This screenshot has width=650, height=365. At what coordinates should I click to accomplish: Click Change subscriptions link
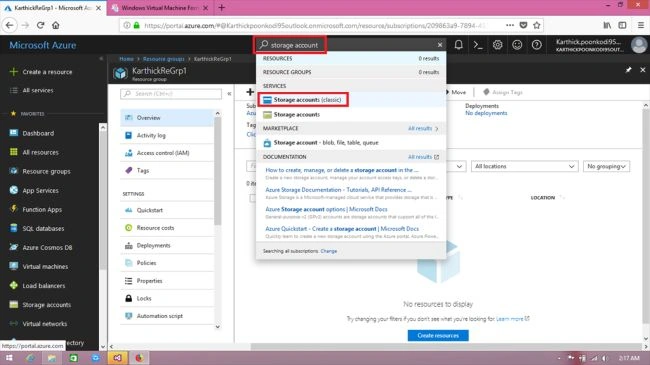[329, 251]
